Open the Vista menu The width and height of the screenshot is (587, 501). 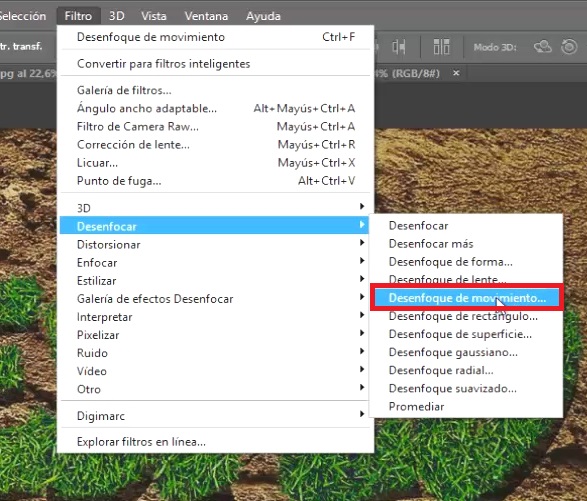154,16
